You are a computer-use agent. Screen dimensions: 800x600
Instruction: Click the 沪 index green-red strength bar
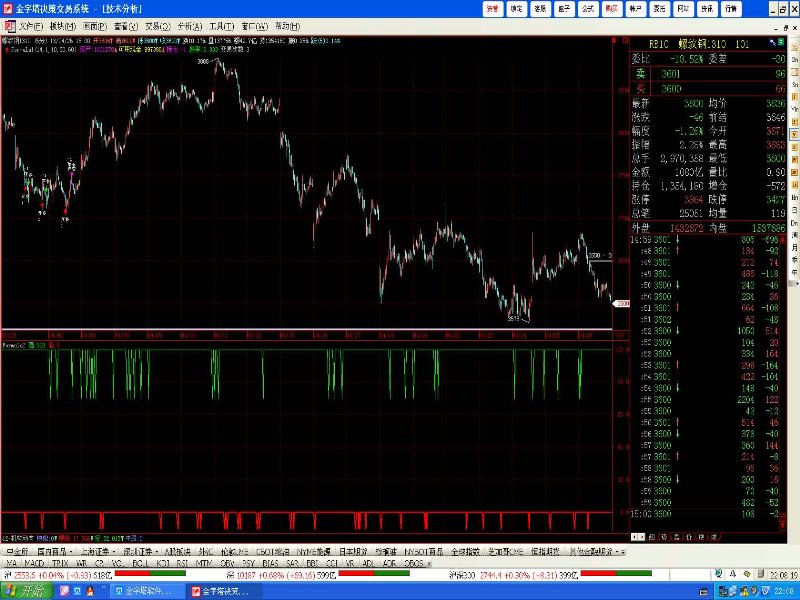[x=150, y=573]
